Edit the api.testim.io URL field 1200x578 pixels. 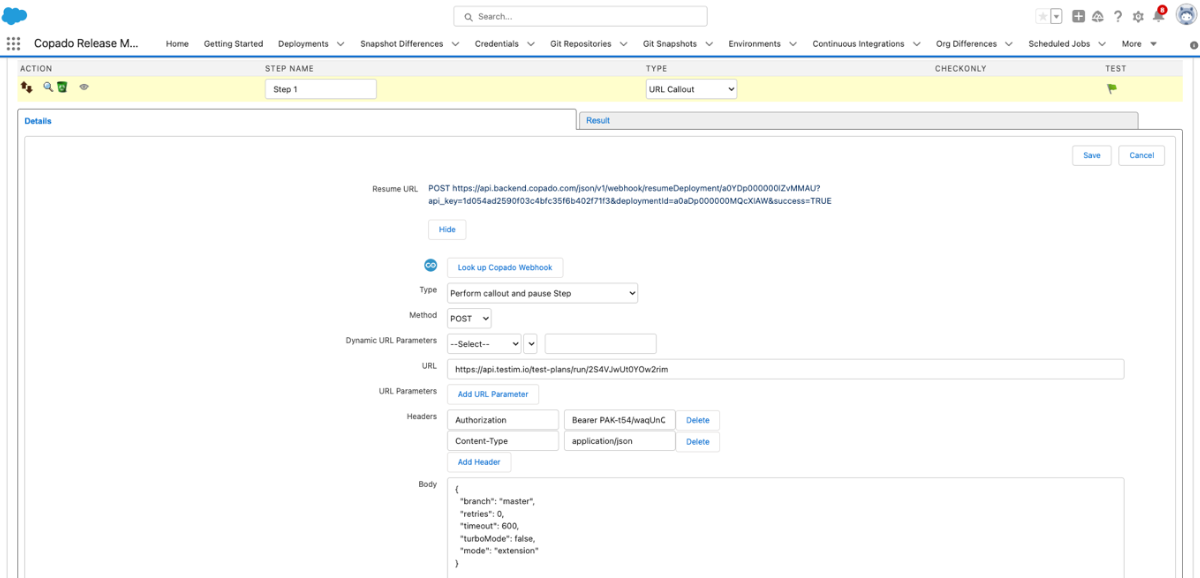coord(785,369)
